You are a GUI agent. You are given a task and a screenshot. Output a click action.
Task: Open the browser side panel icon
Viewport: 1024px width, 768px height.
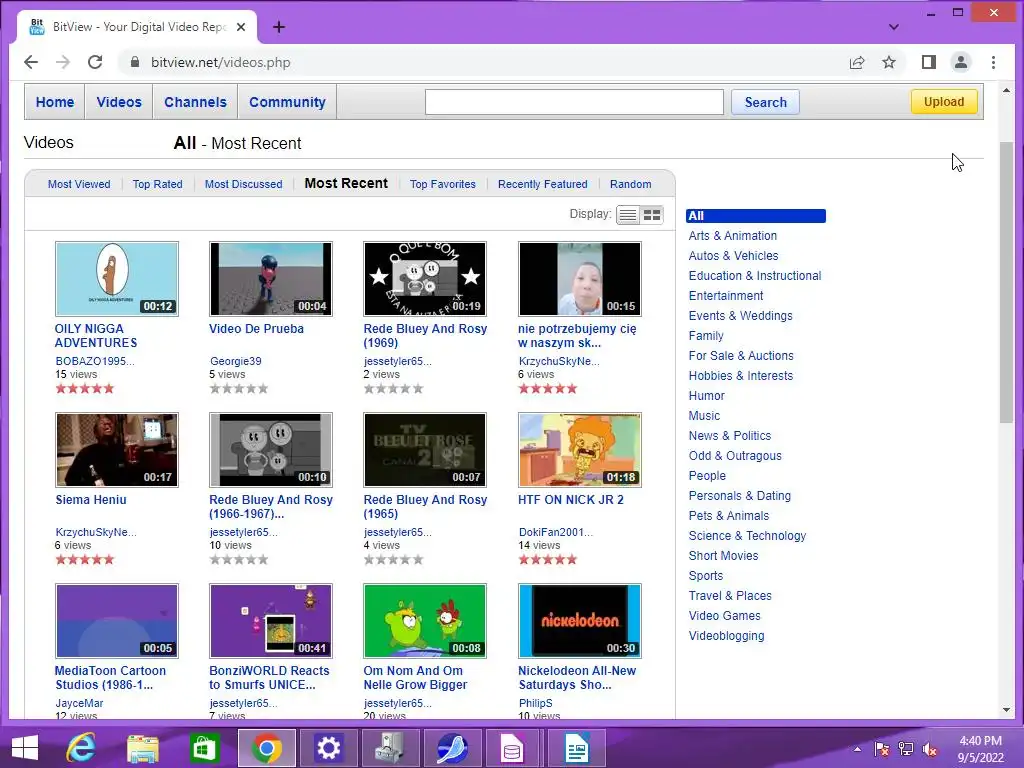click(x=929, y=62)
